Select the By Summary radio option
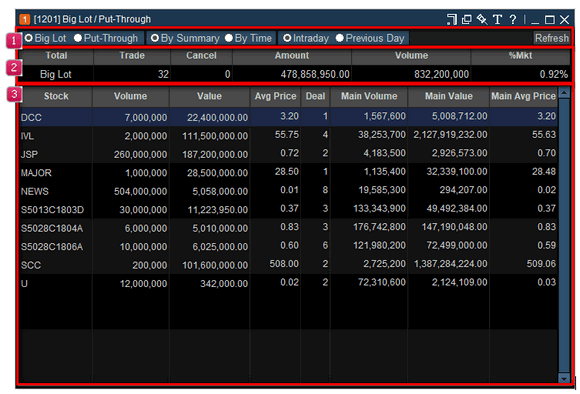This screenshot has height=394, width=580. [155, 38]
